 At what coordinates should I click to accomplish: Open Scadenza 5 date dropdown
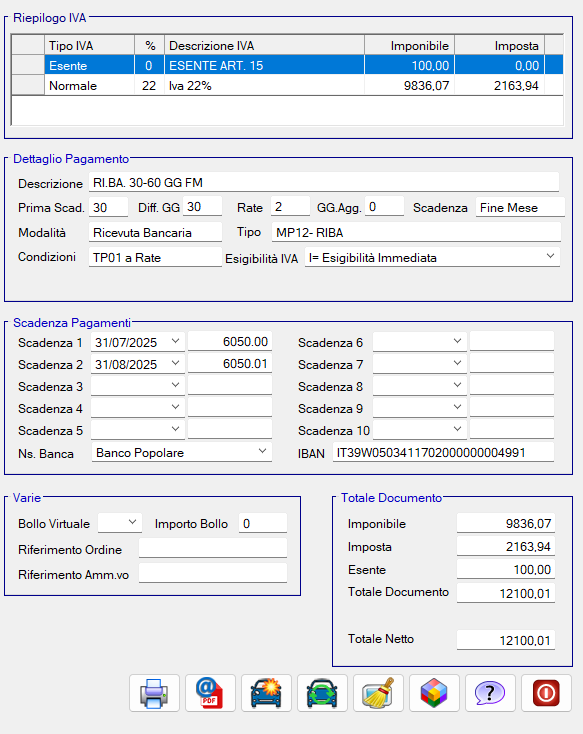(176, 429)
